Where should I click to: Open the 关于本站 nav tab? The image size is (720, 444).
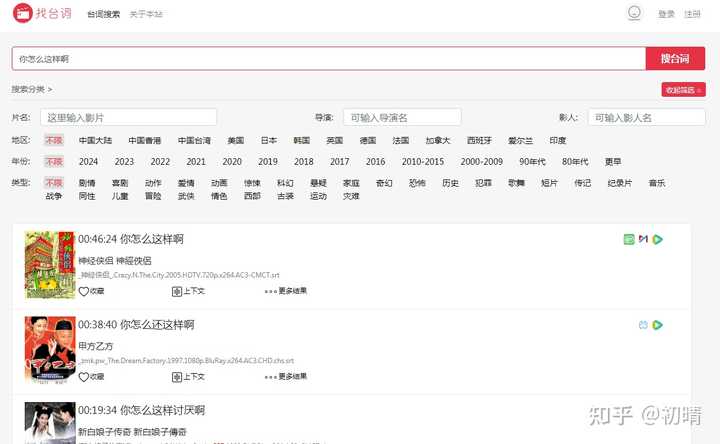[146, 14]
